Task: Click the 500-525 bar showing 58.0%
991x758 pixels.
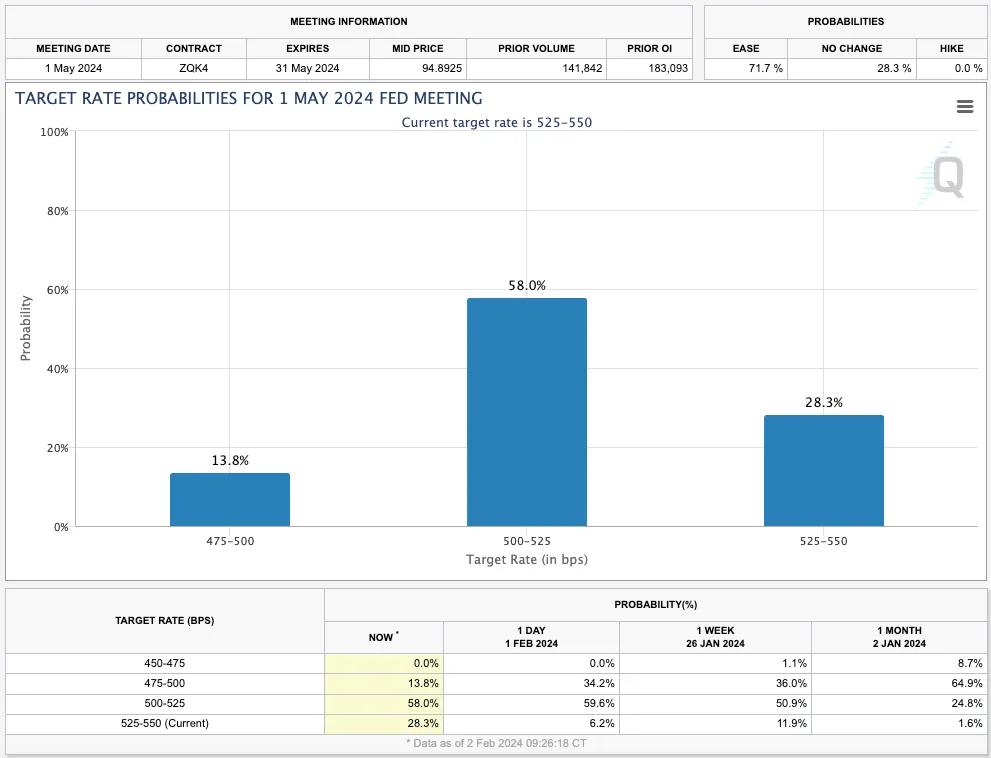Action: pyautogui.click(x=527, y=411)
